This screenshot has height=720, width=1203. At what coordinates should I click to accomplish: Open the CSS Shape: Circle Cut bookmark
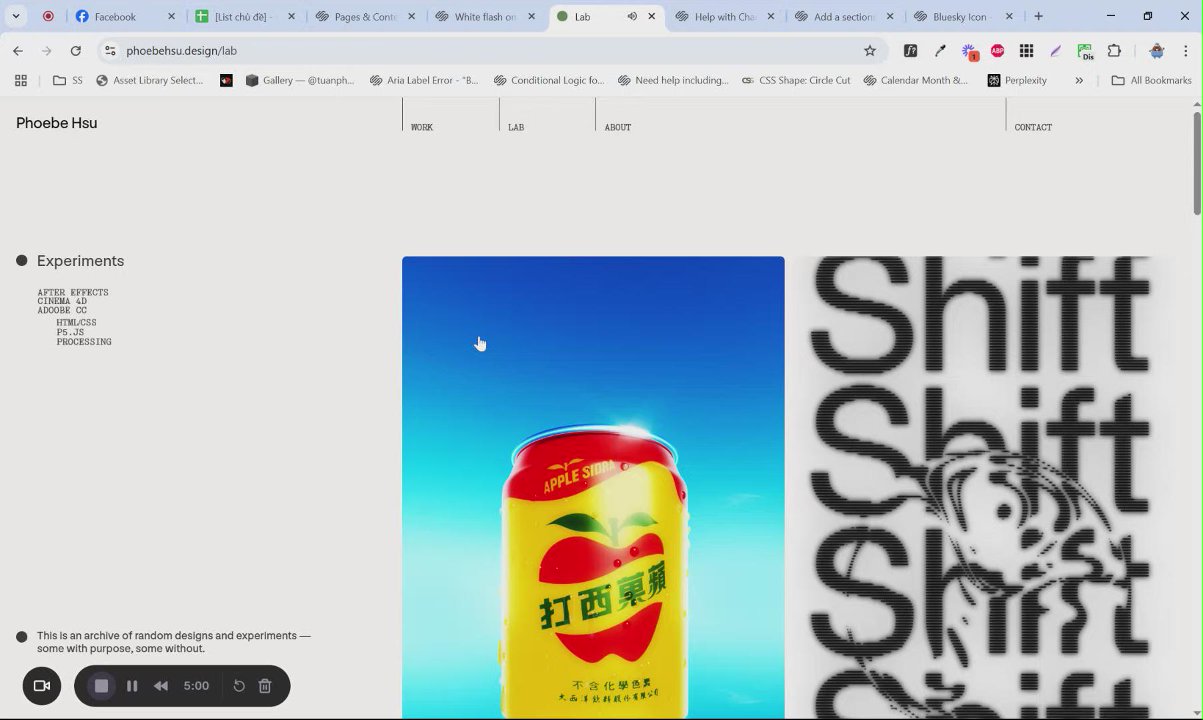click(796, 80)
